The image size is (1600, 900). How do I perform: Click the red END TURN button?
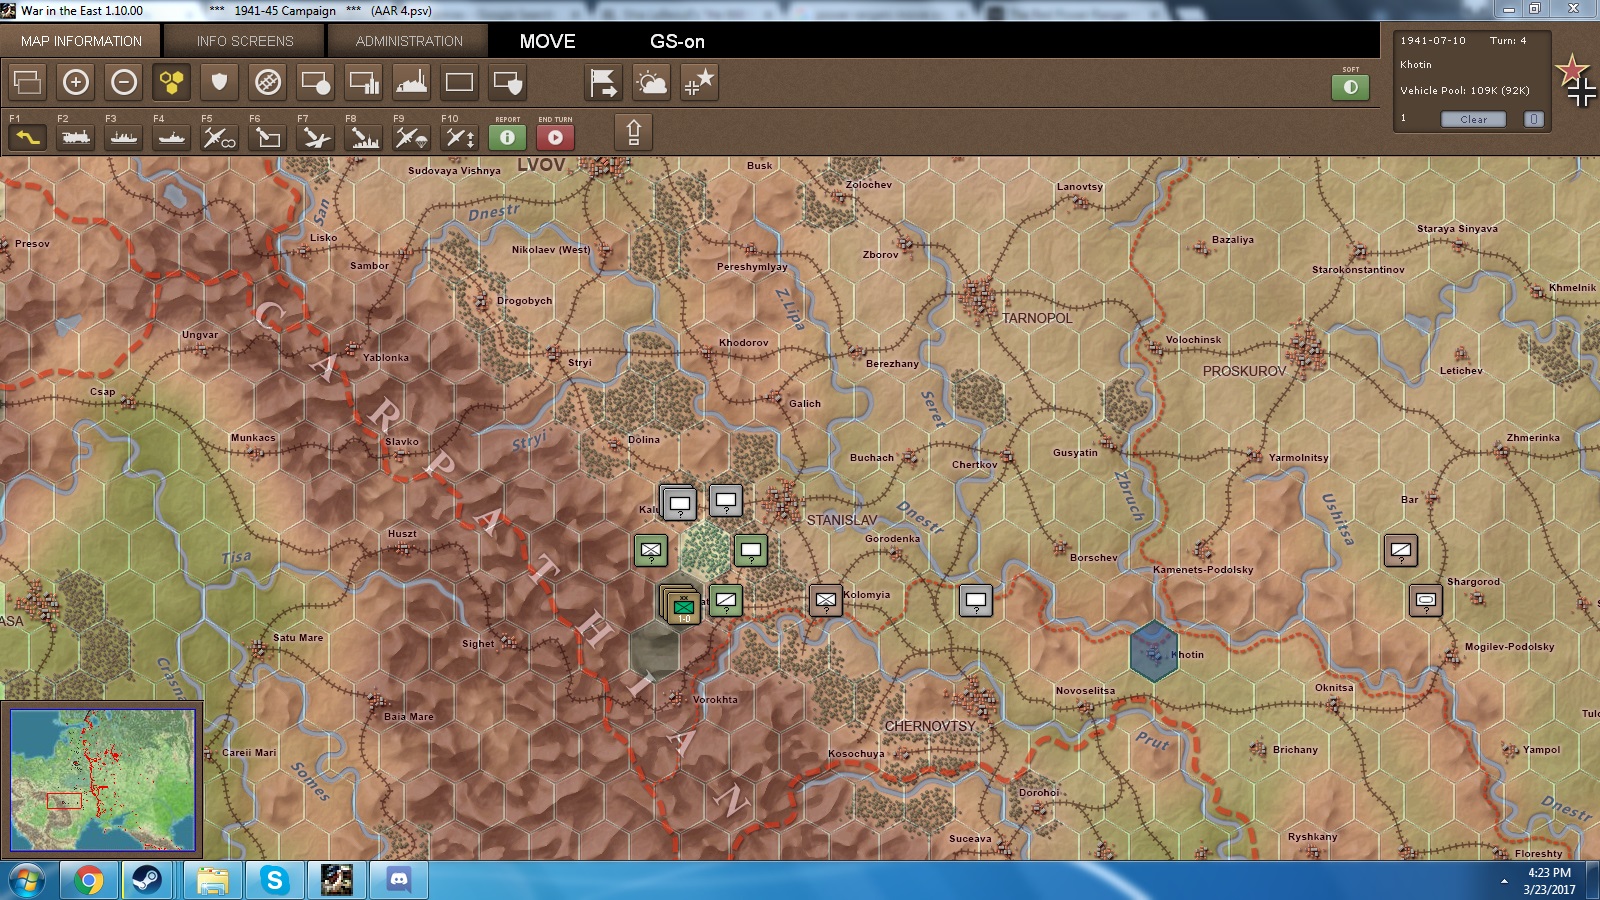click(556, 137)
